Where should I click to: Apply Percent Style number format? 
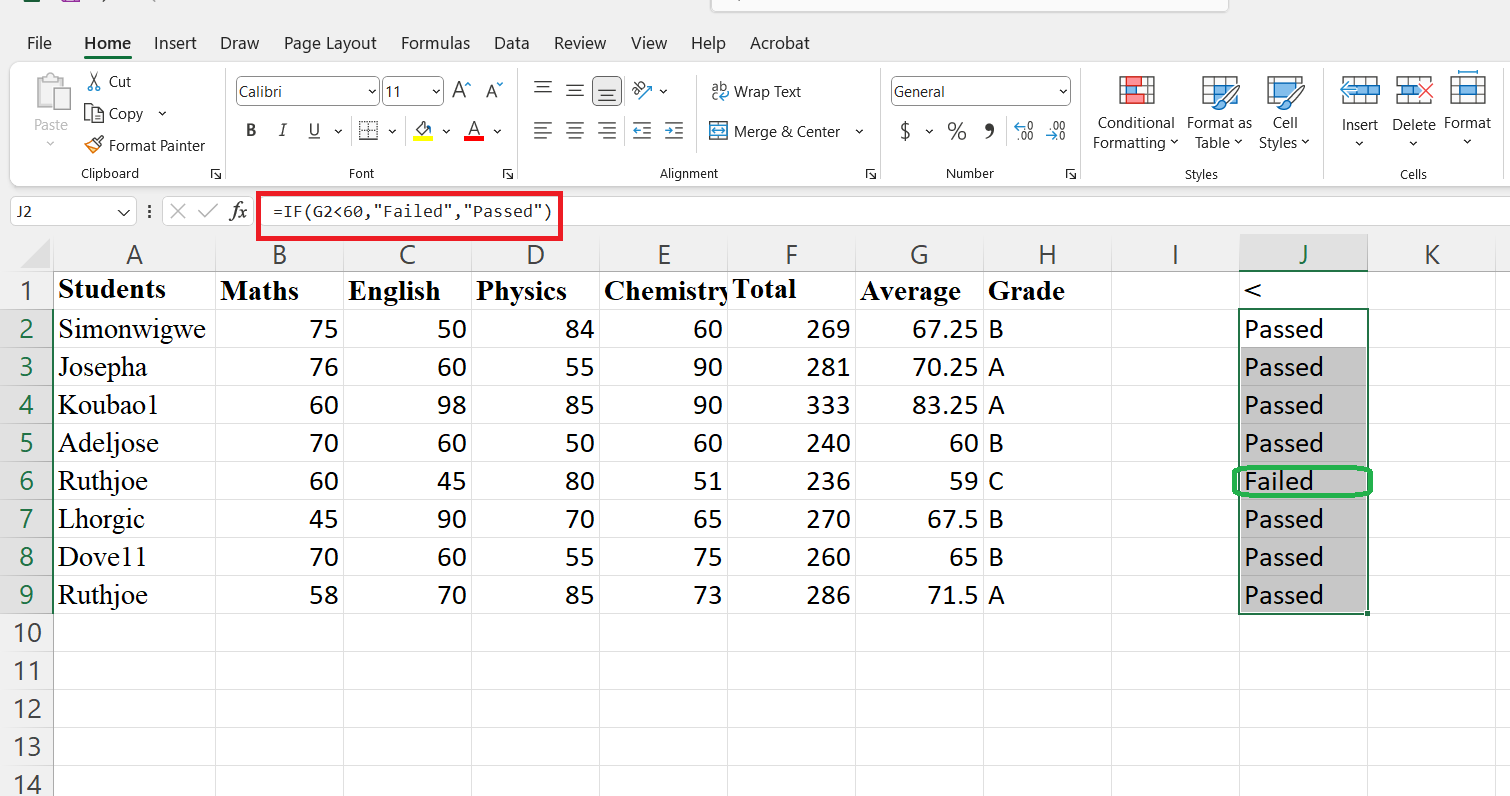(x=957, y=131)
